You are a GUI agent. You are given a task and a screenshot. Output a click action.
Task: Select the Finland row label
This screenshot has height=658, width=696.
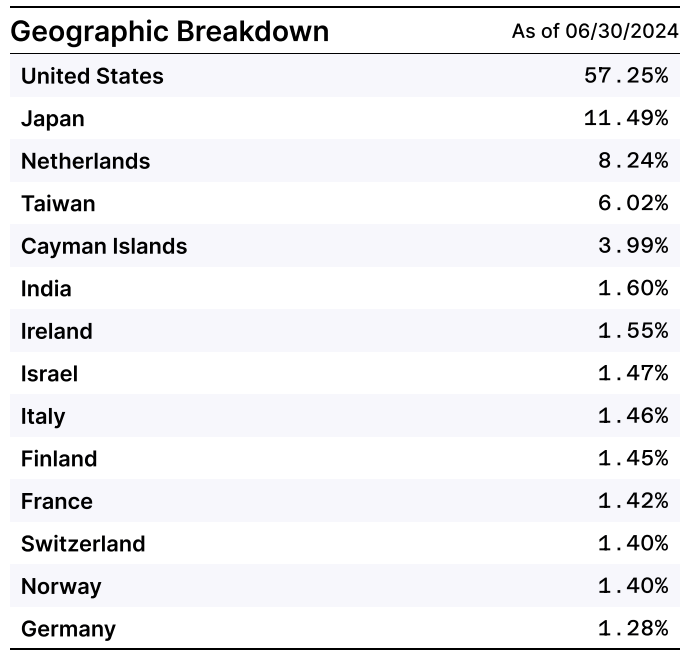click(x=59, y=459)
